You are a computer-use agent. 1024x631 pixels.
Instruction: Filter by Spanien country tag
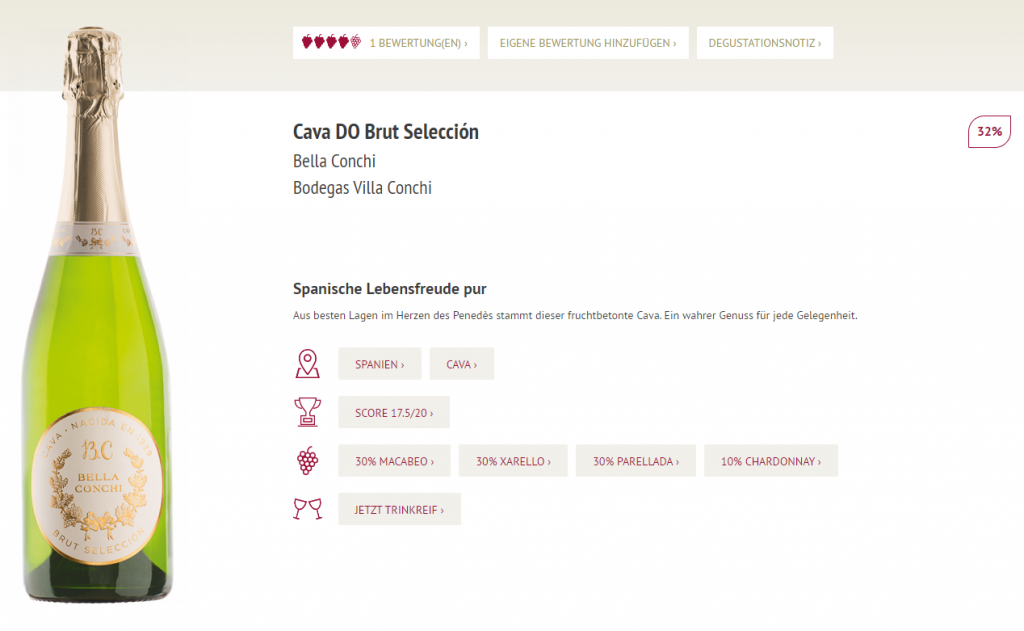coord(379,364)
